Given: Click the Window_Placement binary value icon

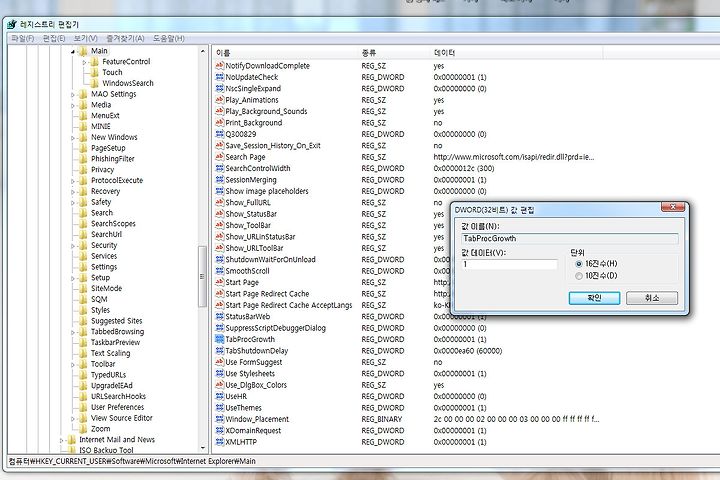Looking at the screenshot, I should [x=219, y=419].
